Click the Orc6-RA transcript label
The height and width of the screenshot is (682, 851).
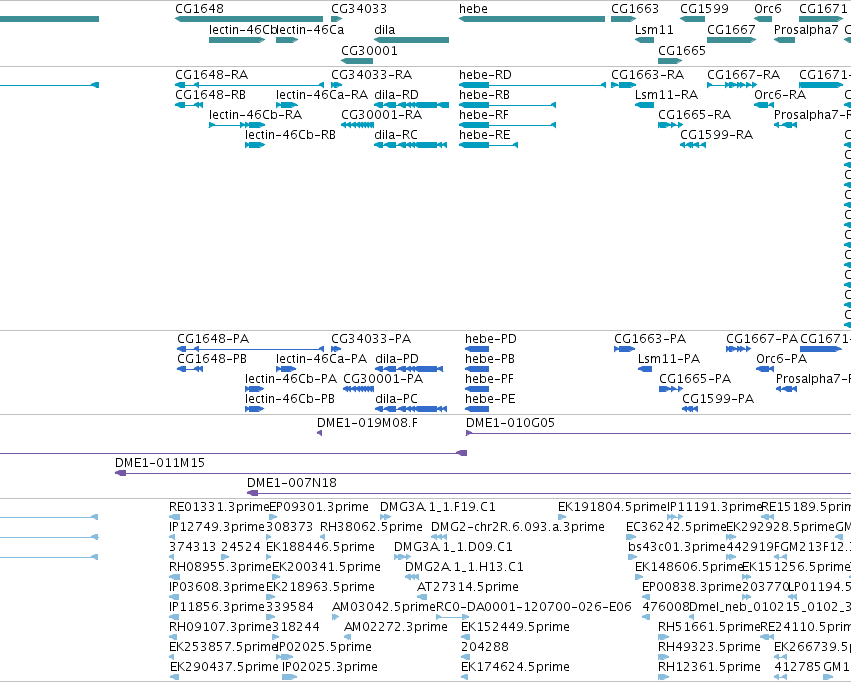click(x=780, y=94)
